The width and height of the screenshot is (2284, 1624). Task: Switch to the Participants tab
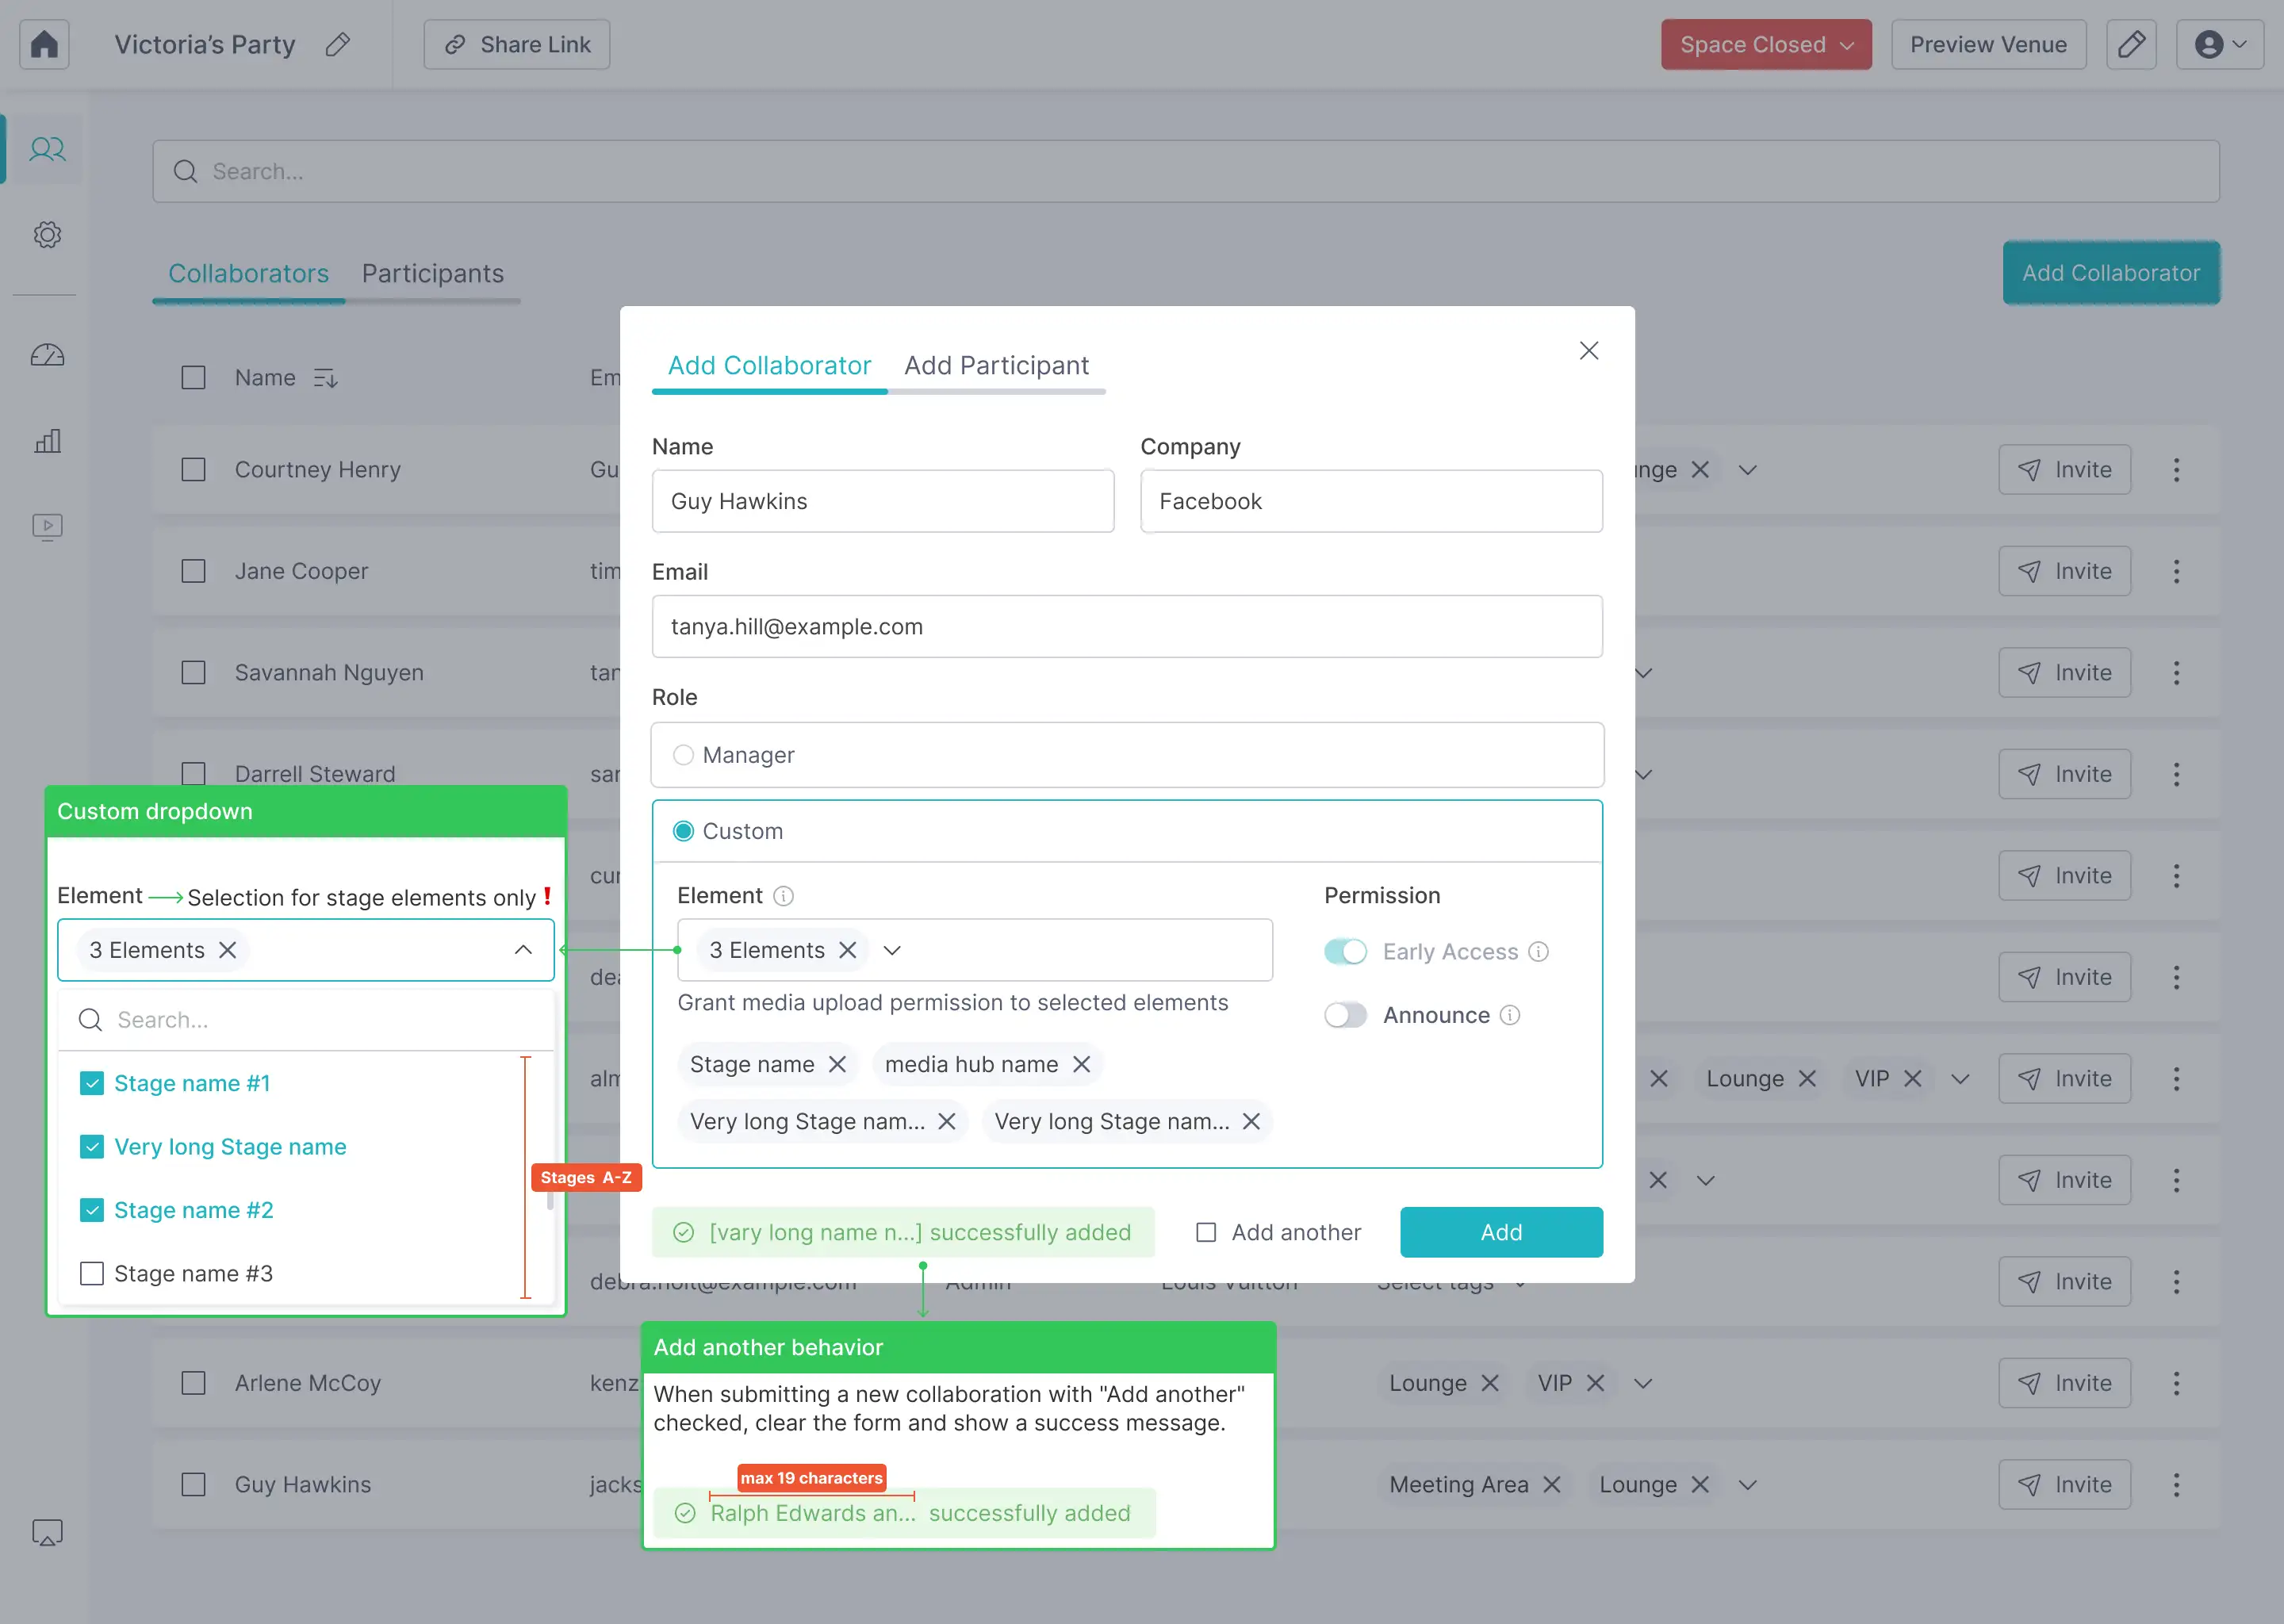pyautogui.click(x=433, y=273)
